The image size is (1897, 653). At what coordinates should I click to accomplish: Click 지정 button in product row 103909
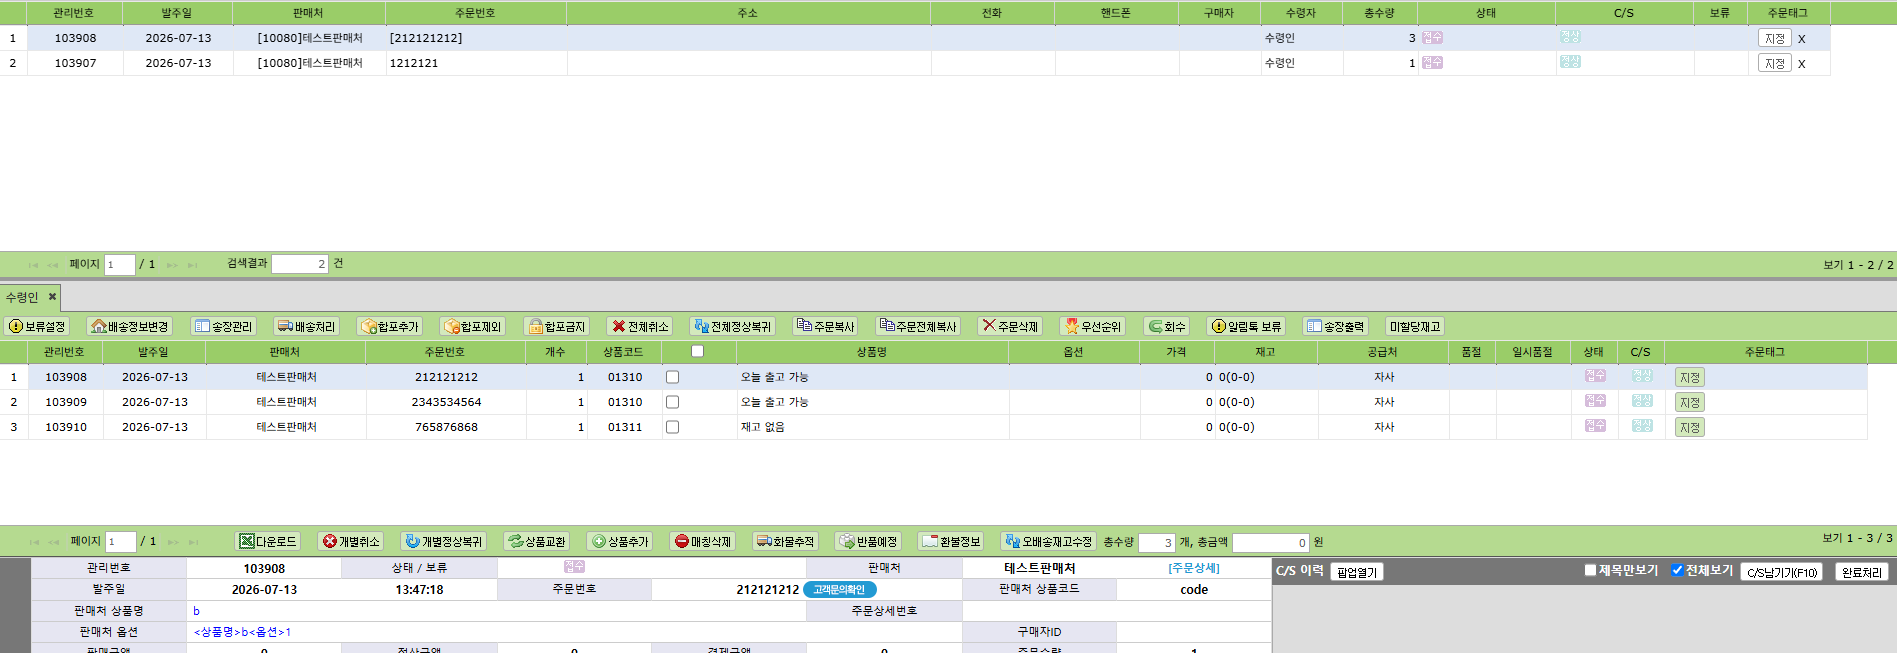coord(1690,402)
